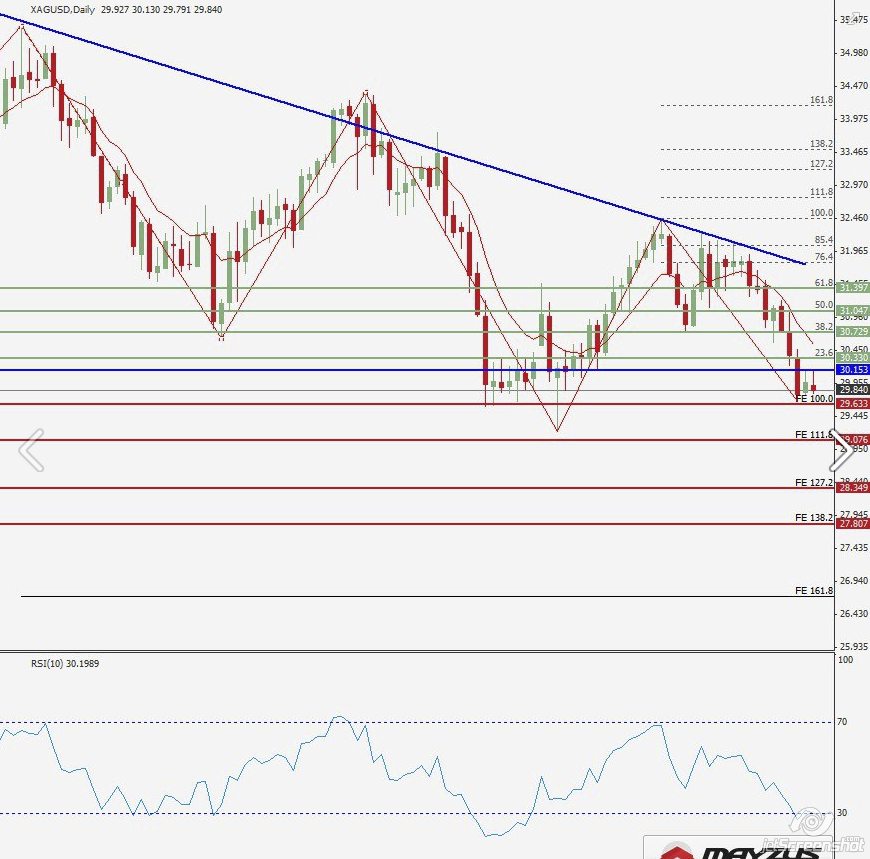Go to the next image with right chevron

pyautogui.click(x=842, y=450)
